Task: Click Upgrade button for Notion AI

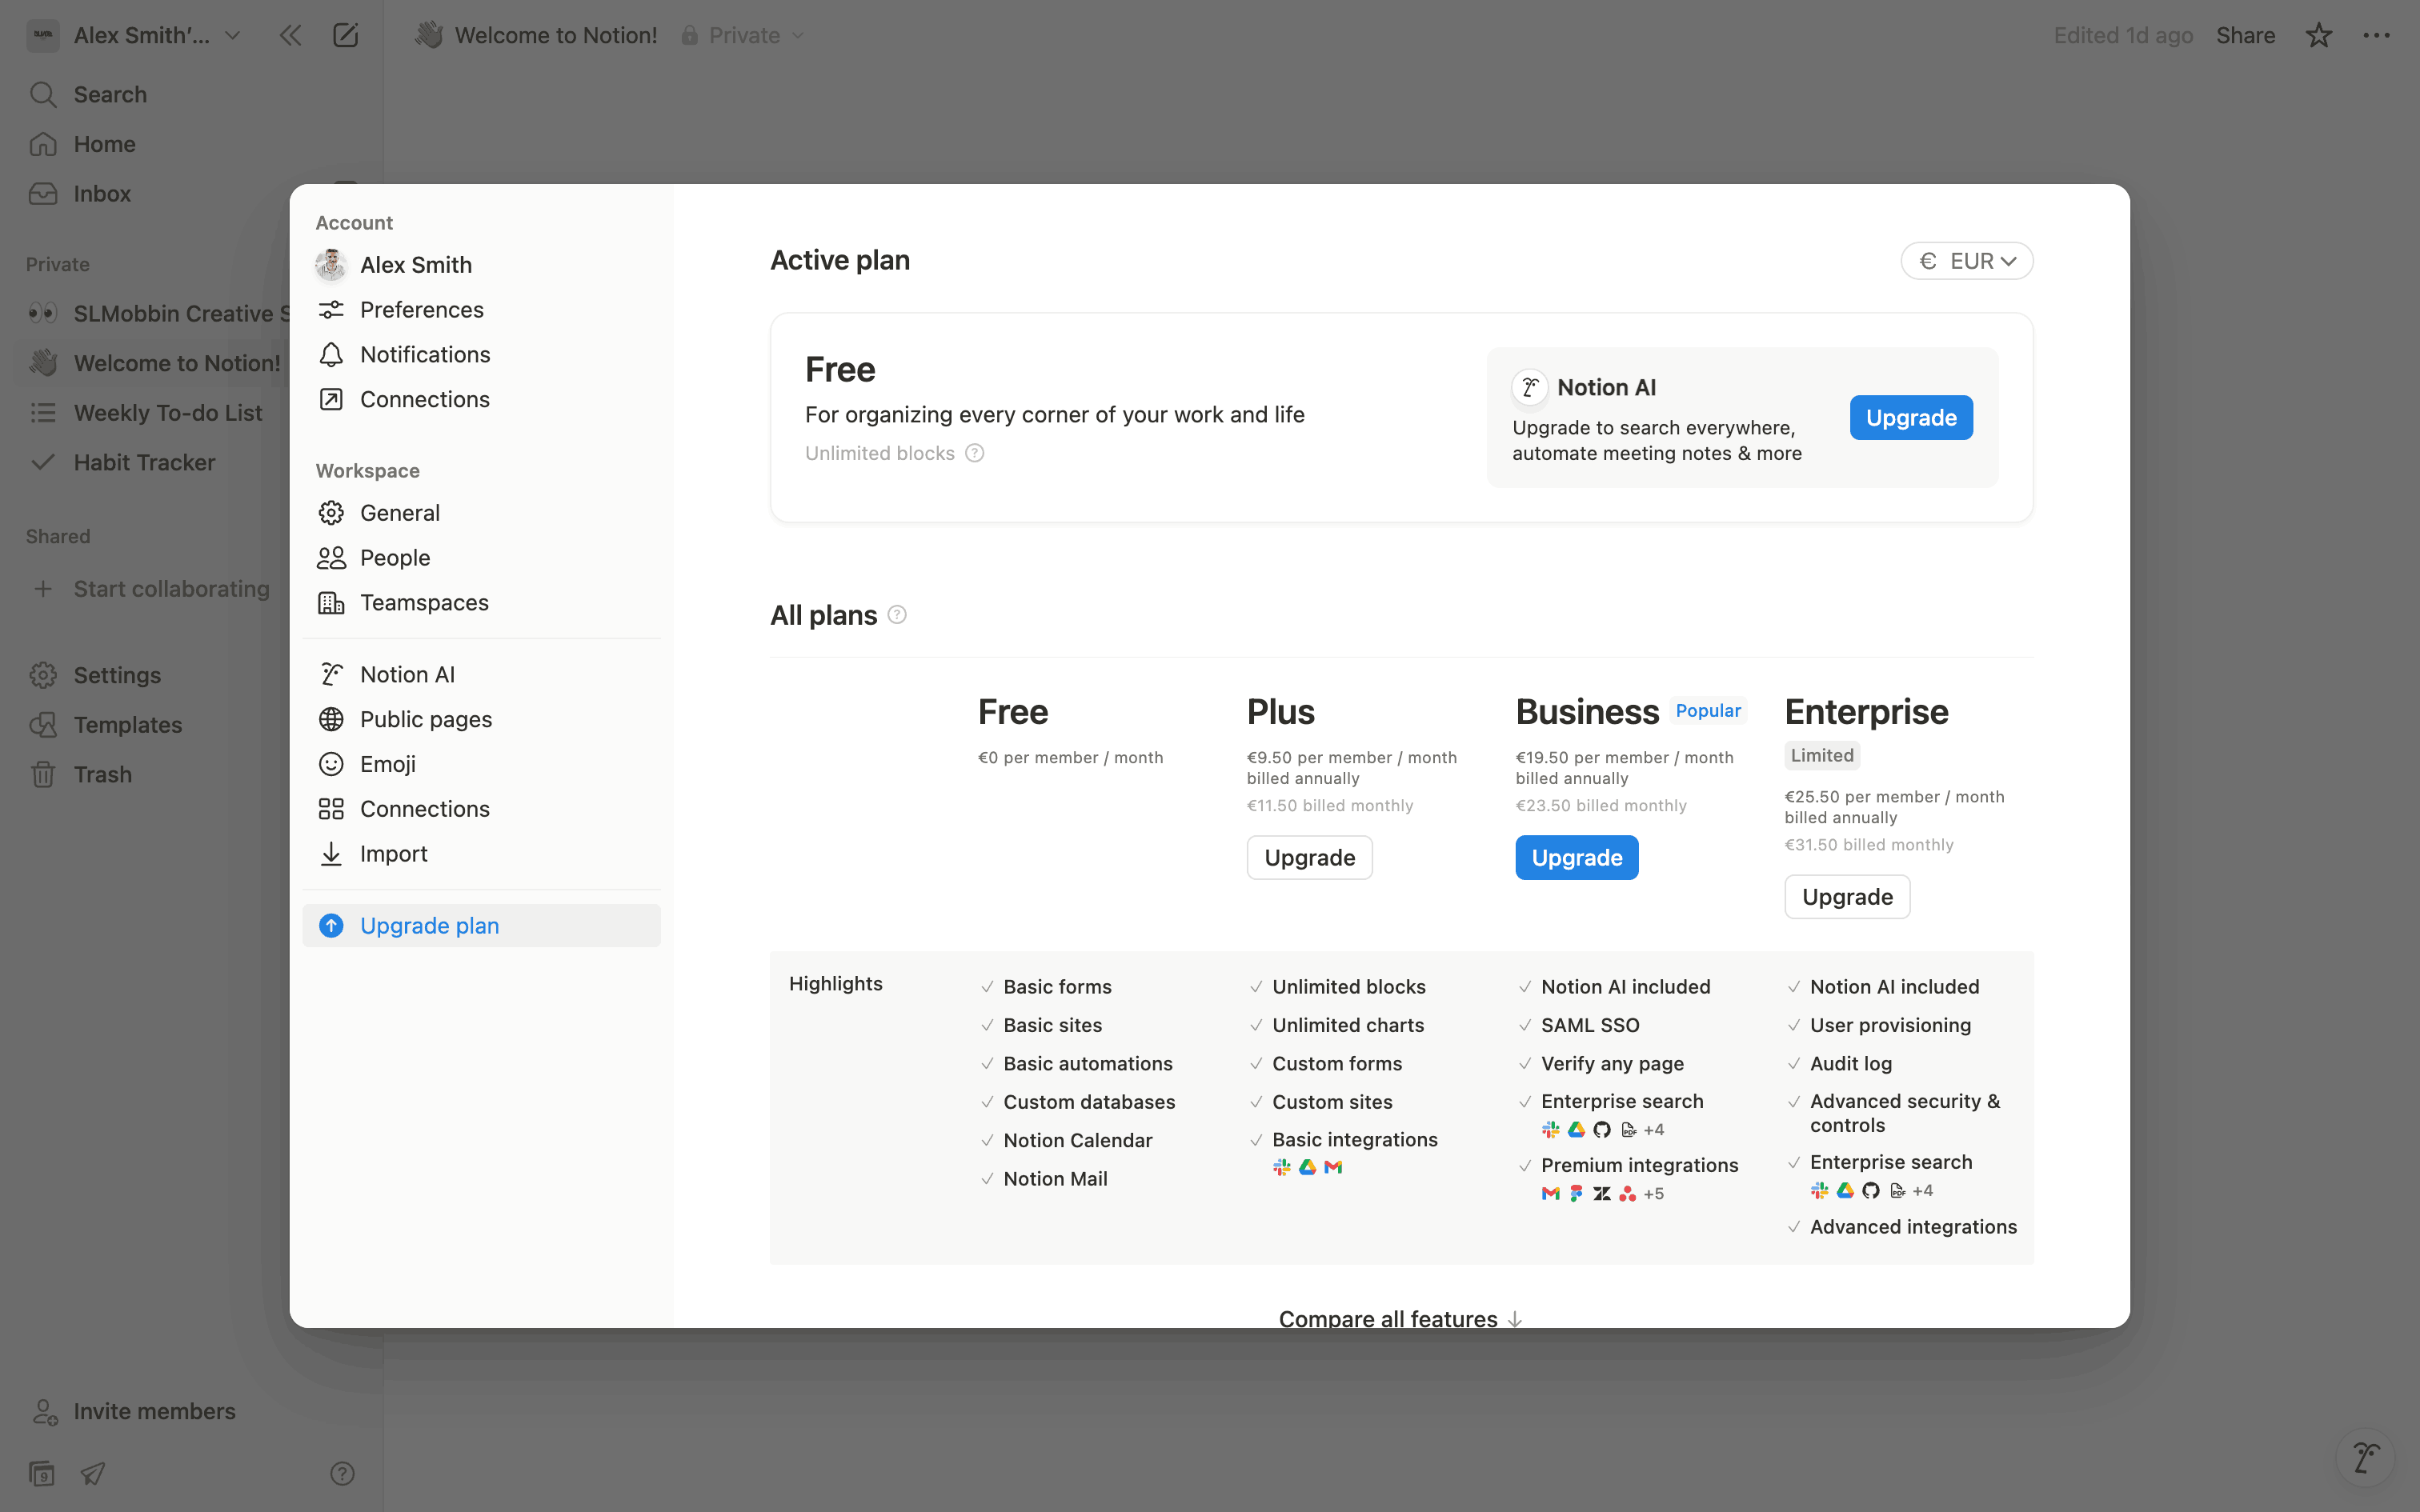Action: tap(1910, 418)
